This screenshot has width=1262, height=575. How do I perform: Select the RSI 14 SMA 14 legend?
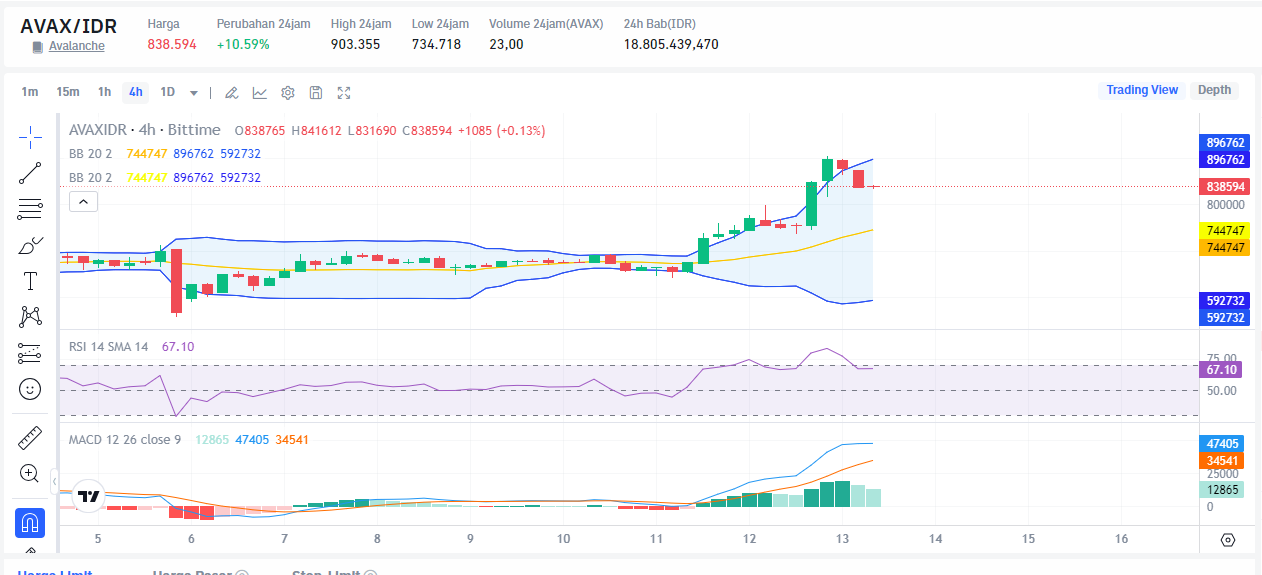[x=108, y=346]
